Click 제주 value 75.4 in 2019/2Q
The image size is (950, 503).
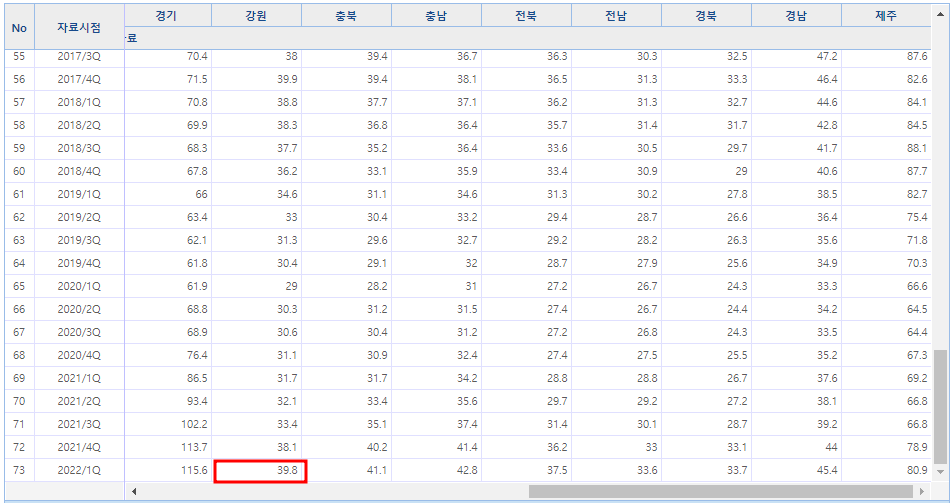[886, 218]
